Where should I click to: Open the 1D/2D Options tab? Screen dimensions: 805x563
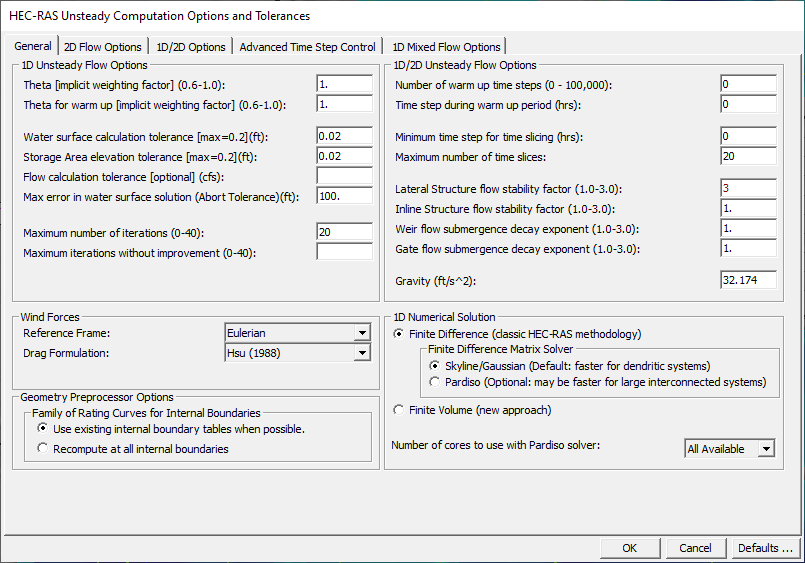click(x=190, y=47)
